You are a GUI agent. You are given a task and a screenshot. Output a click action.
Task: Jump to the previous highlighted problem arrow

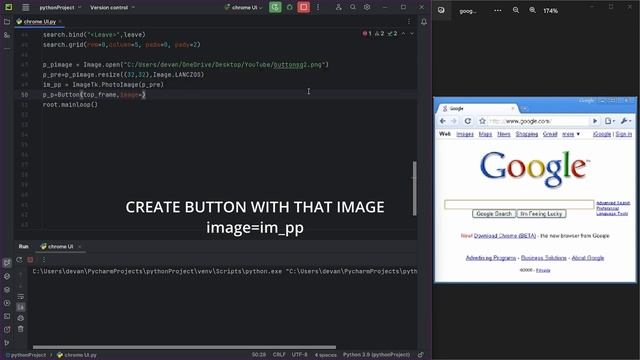tap(403, 33)
